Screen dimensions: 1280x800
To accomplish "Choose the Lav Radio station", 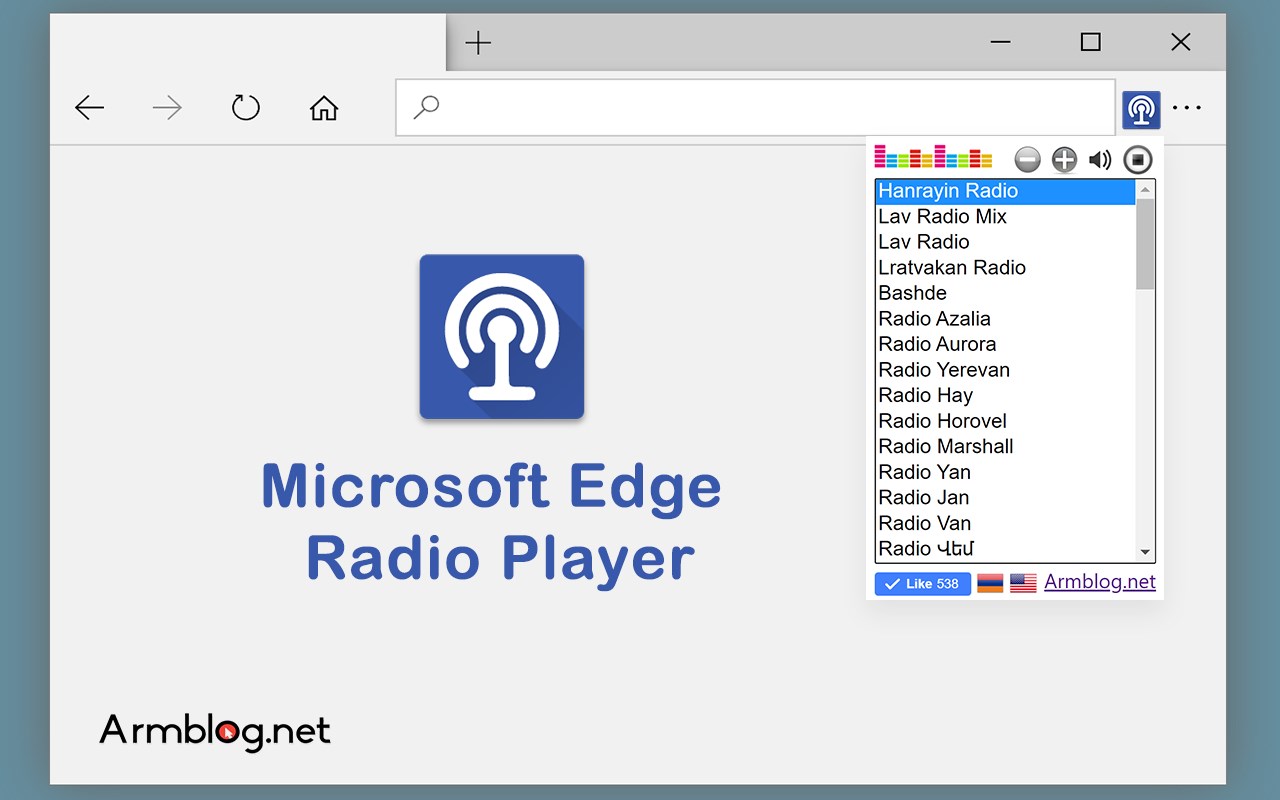I will [1005, 242].
